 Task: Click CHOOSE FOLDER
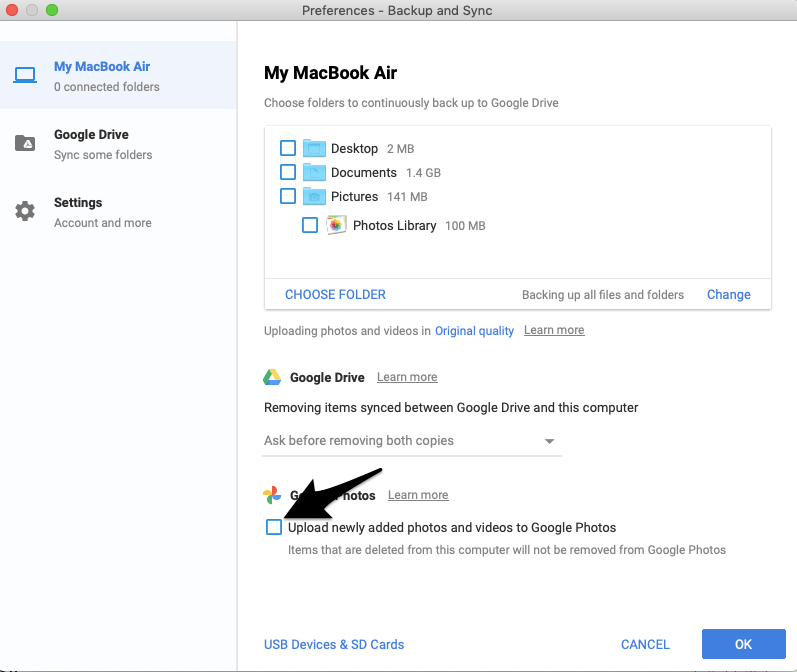335,294
